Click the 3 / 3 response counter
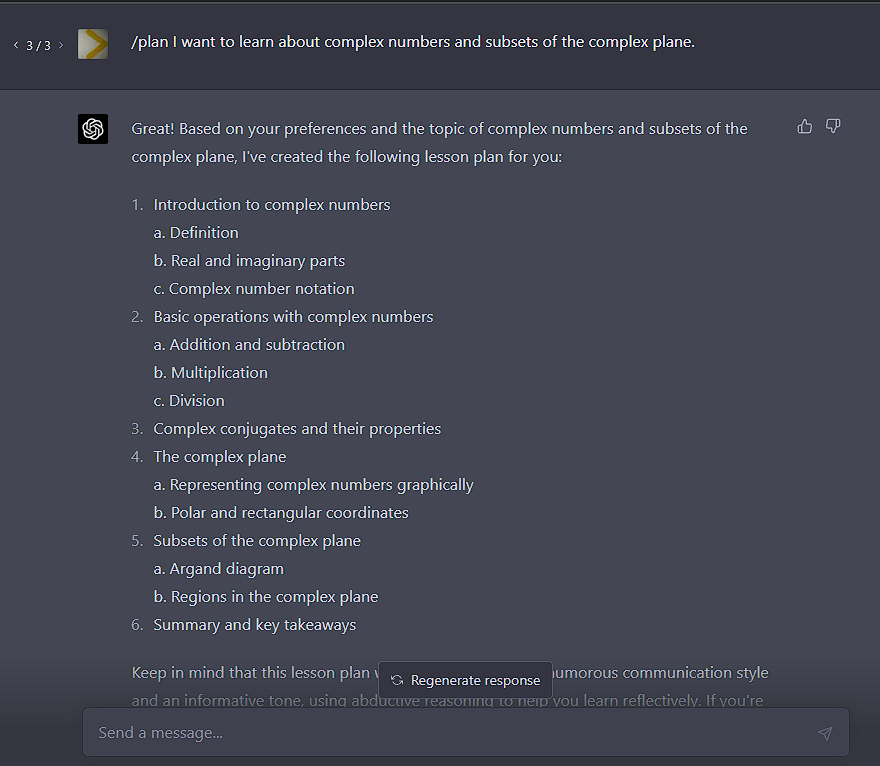This screenshot has width=880, height=766. [38, 45]
